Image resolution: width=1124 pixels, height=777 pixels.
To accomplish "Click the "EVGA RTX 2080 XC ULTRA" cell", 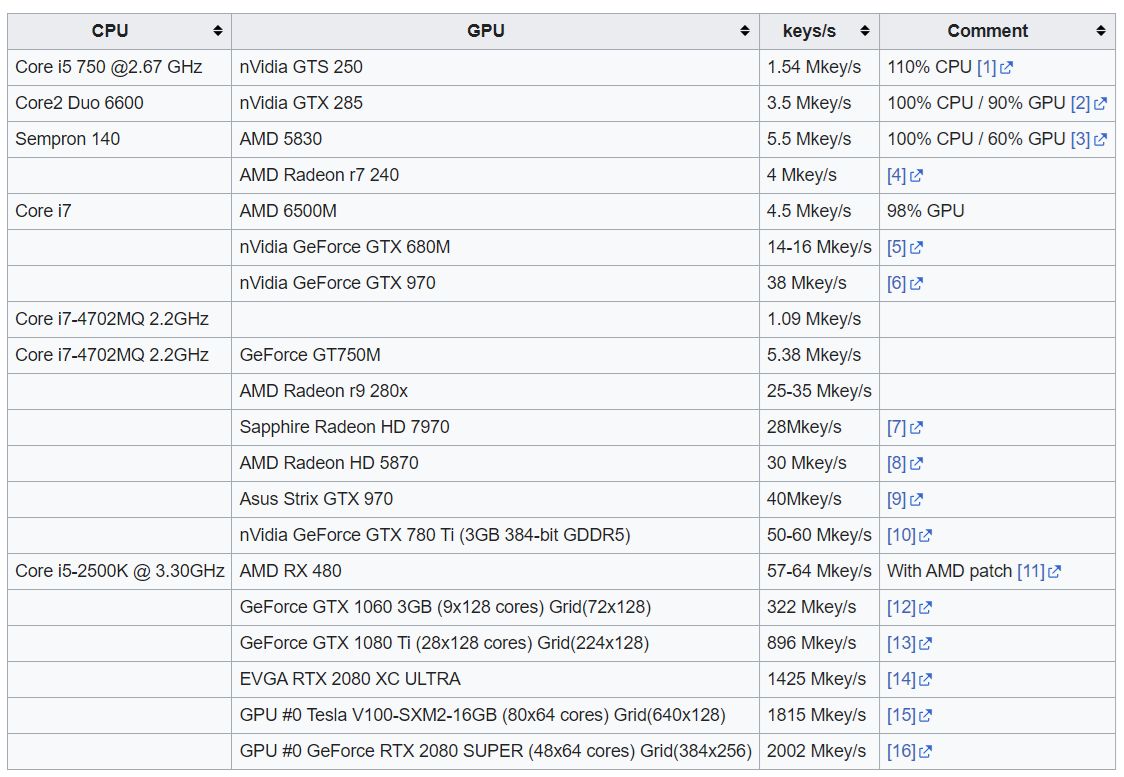I will [x=495, y=679].
